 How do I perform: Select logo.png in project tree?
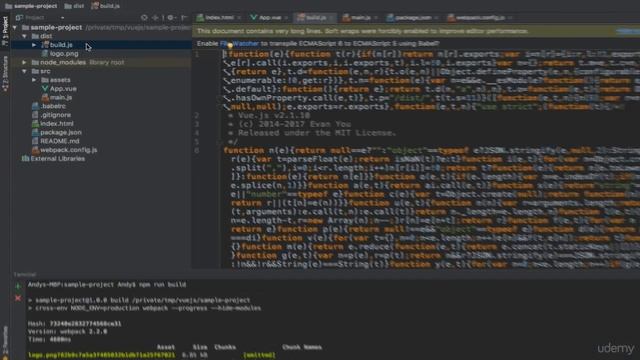coord(64,54)
